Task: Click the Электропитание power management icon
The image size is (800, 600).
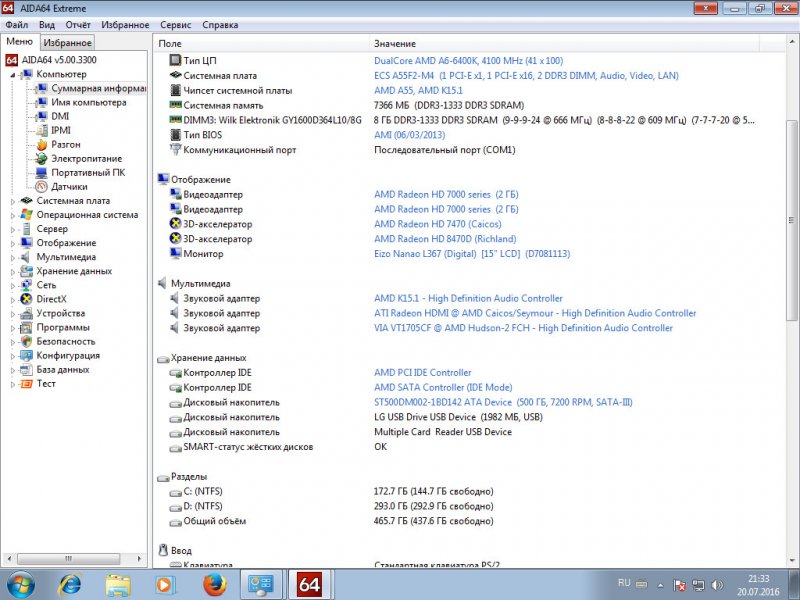Action: [42, 159]
